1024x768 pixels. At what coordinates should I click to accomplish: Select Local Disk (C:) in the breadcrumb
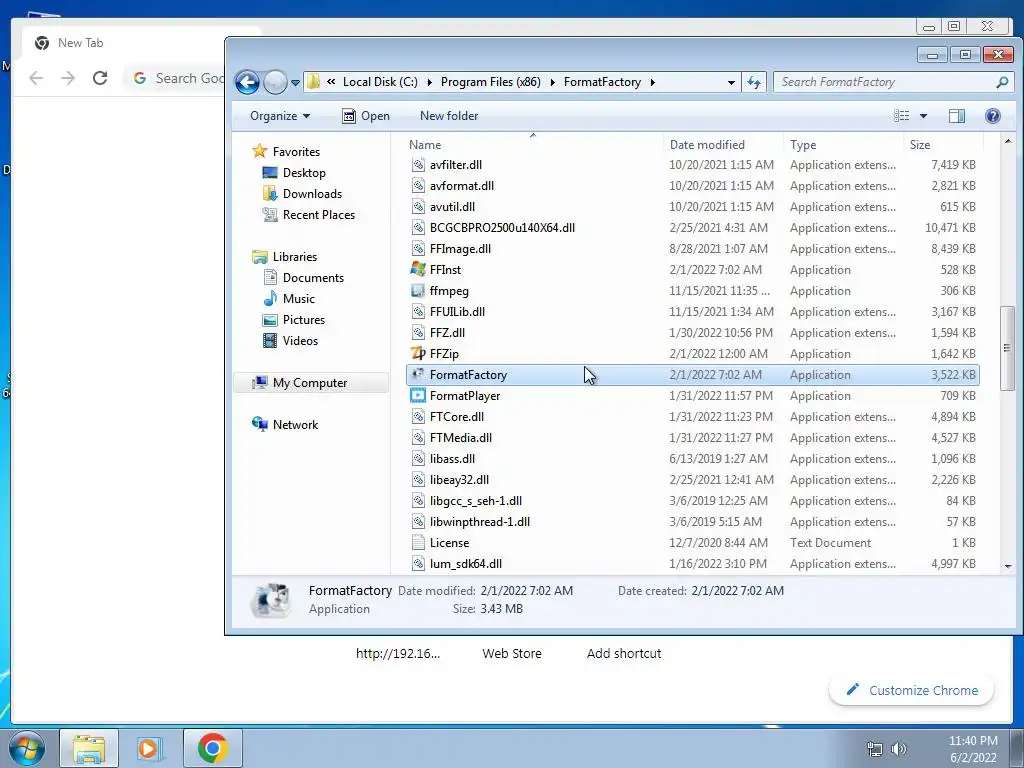pyautogui.click(x=380, y=82)
